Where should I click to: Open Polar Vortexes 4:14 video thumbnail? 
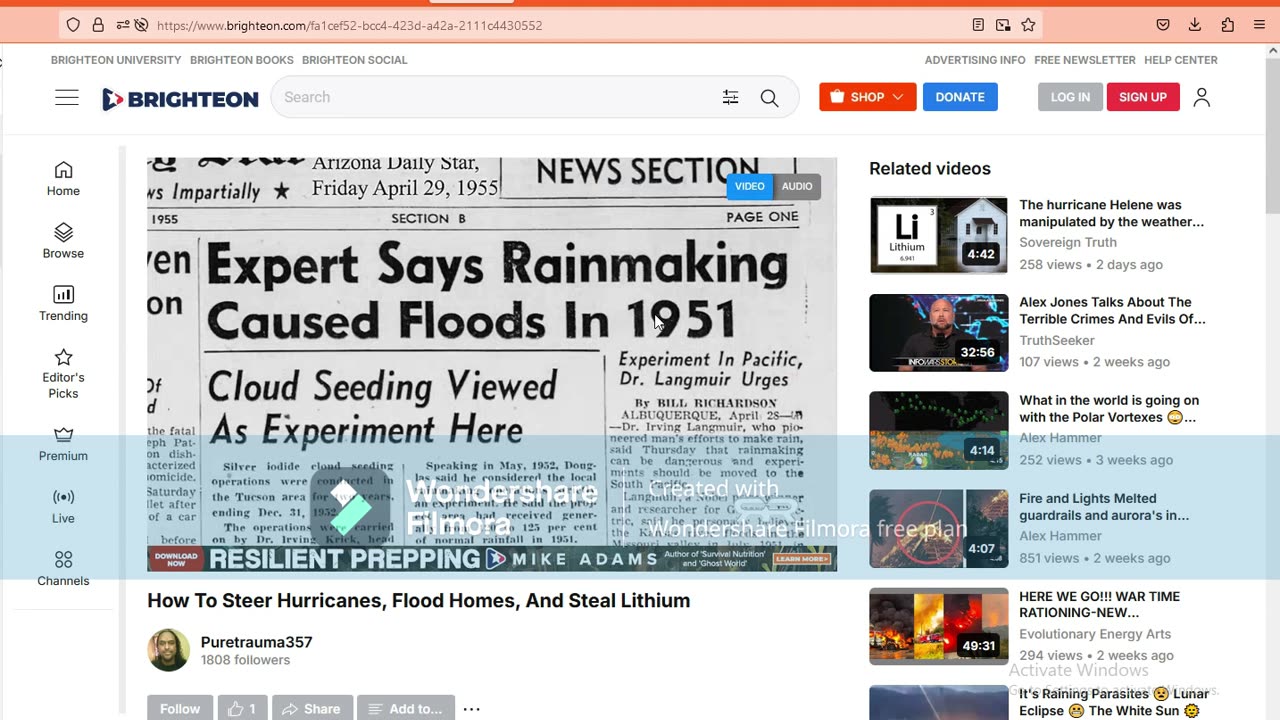pyautogui.click(x=939, y=430)
